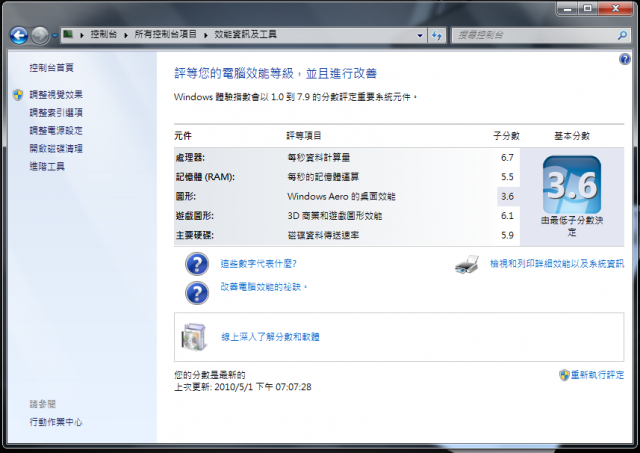Open 調整視覺效果 link
Viewport: 640px width, 453px height.
tap(56, 95)
